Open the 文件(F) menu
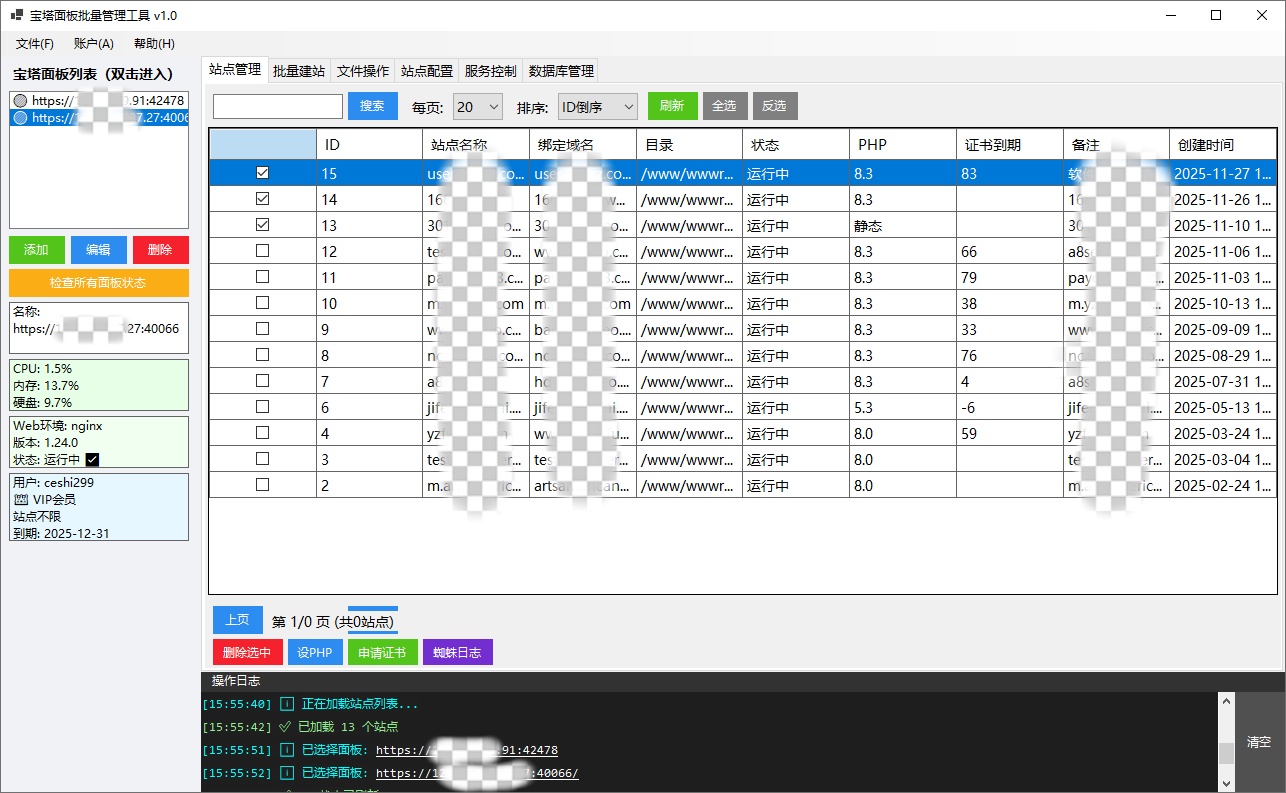This screenshot has width=1286, height=793. 35,44
